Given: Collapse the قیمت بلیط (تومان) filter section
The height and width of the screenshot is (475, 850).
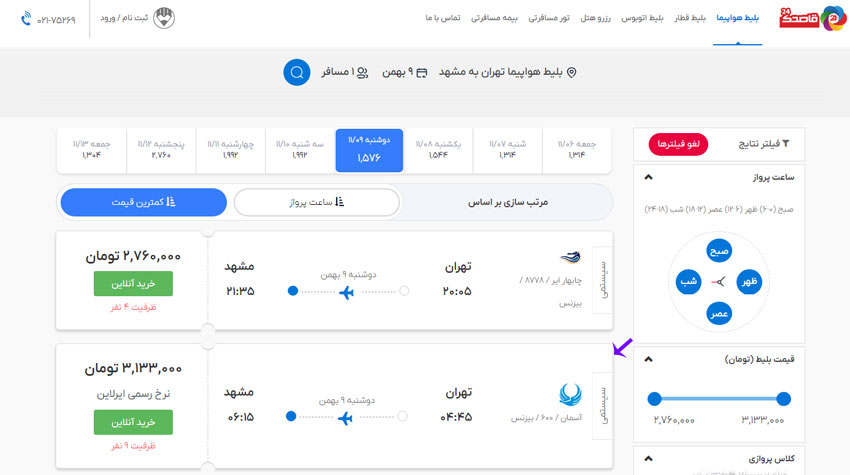Looking at the screenshot, I should [648, 359].
